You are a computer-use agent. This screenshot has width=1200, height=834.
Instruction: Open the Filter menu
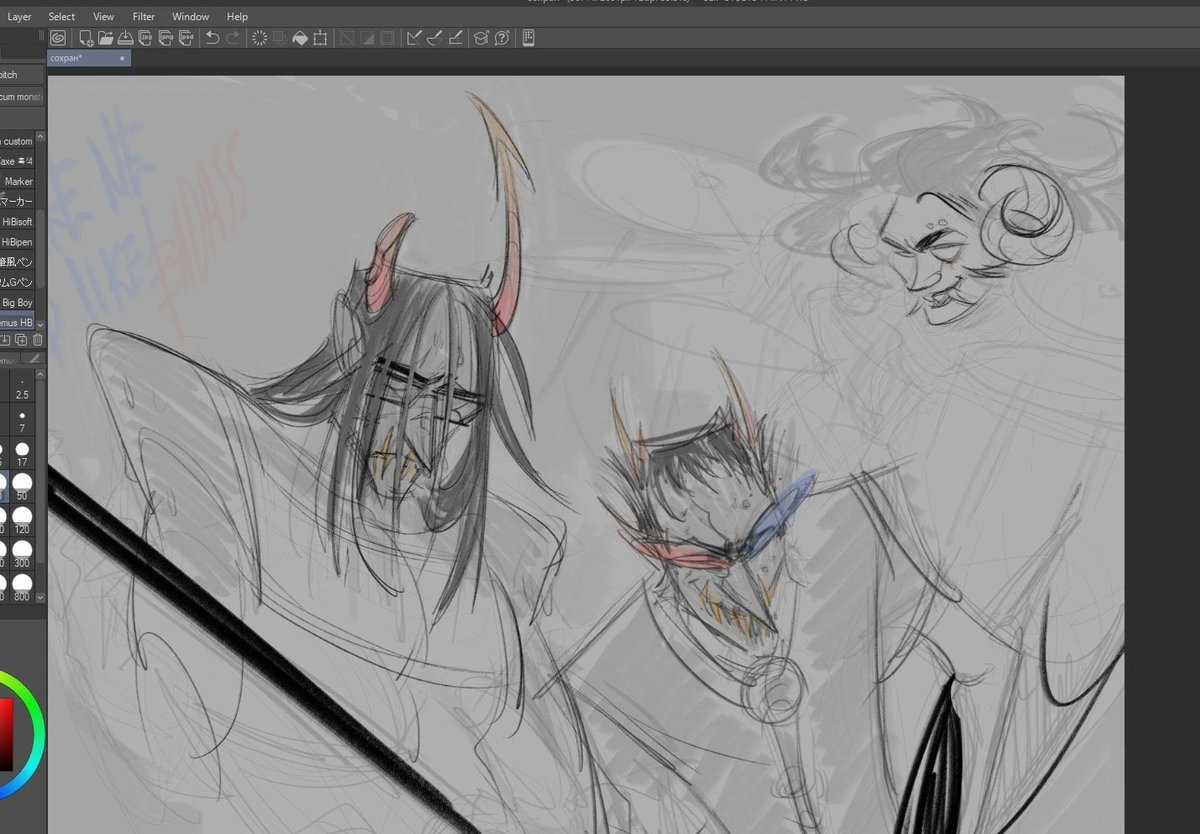[x=143, y=16]
